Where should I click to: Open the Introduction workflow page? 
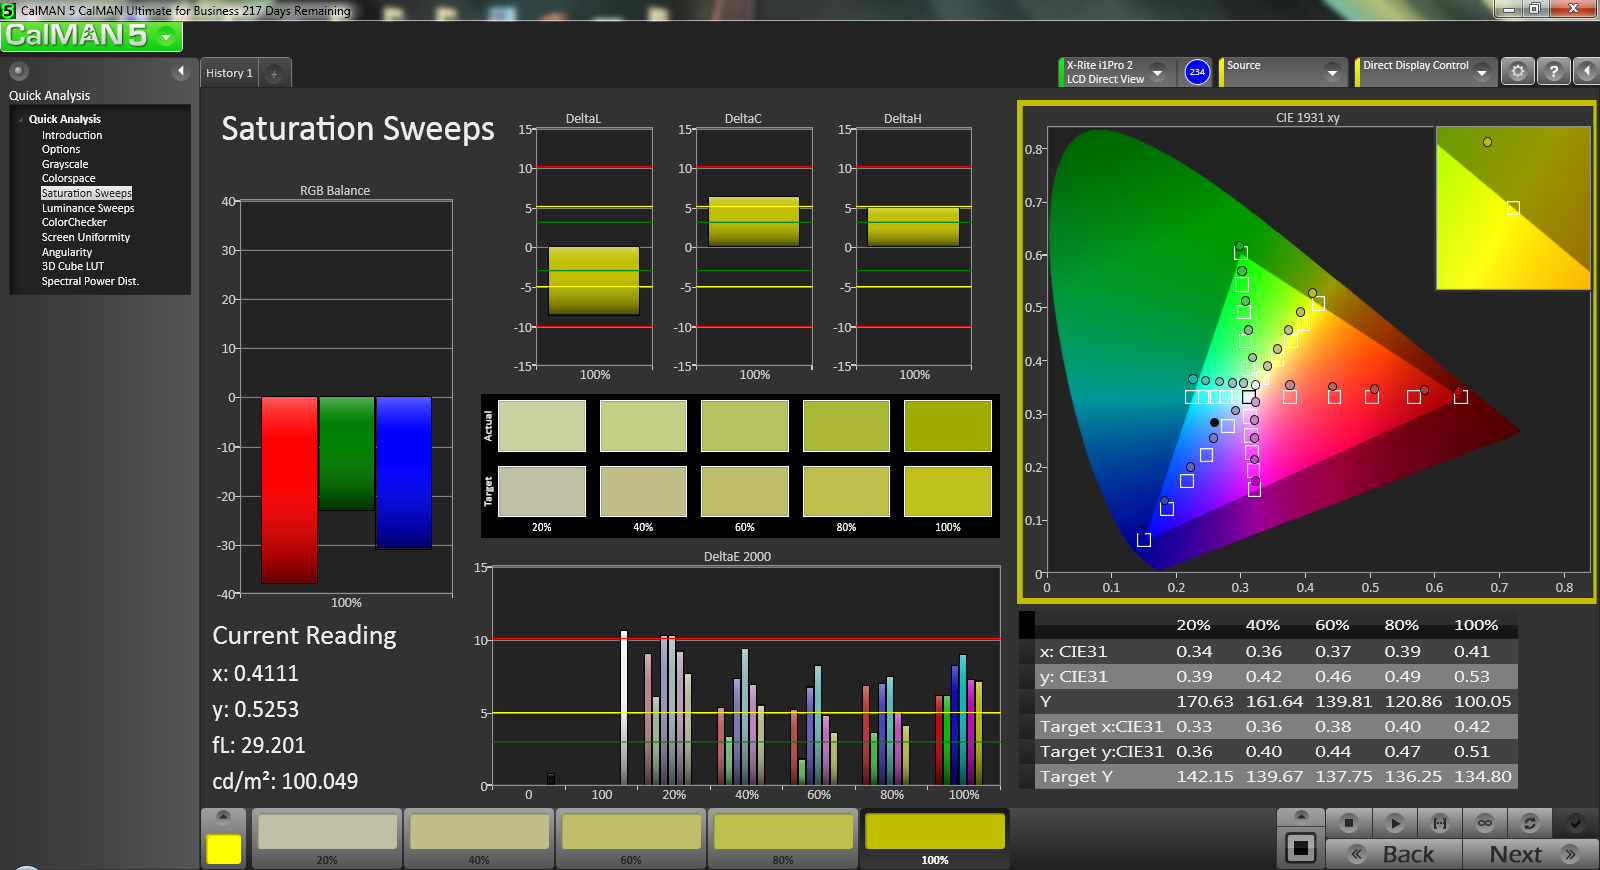72,135
